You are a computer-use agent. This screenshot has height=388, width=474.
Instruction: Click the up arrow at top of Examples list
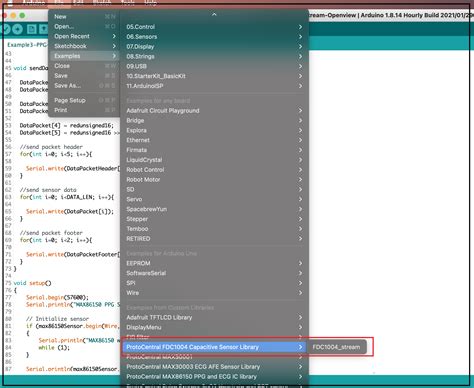point(214,15)
